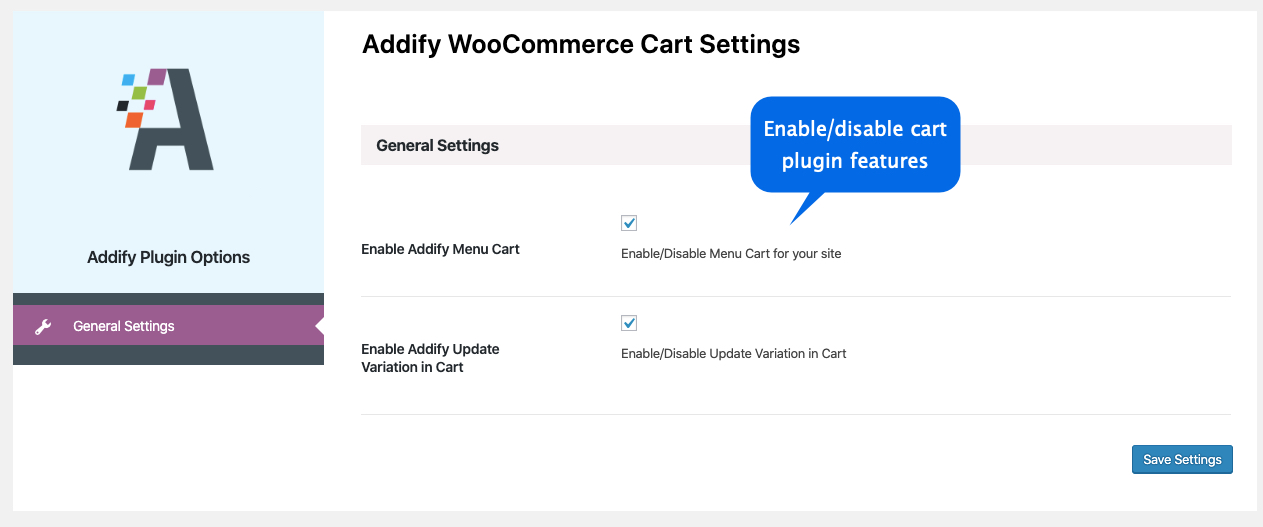Click the Enable Addify Menu Cart label
Screen dimensions: 1263x527
440,249
